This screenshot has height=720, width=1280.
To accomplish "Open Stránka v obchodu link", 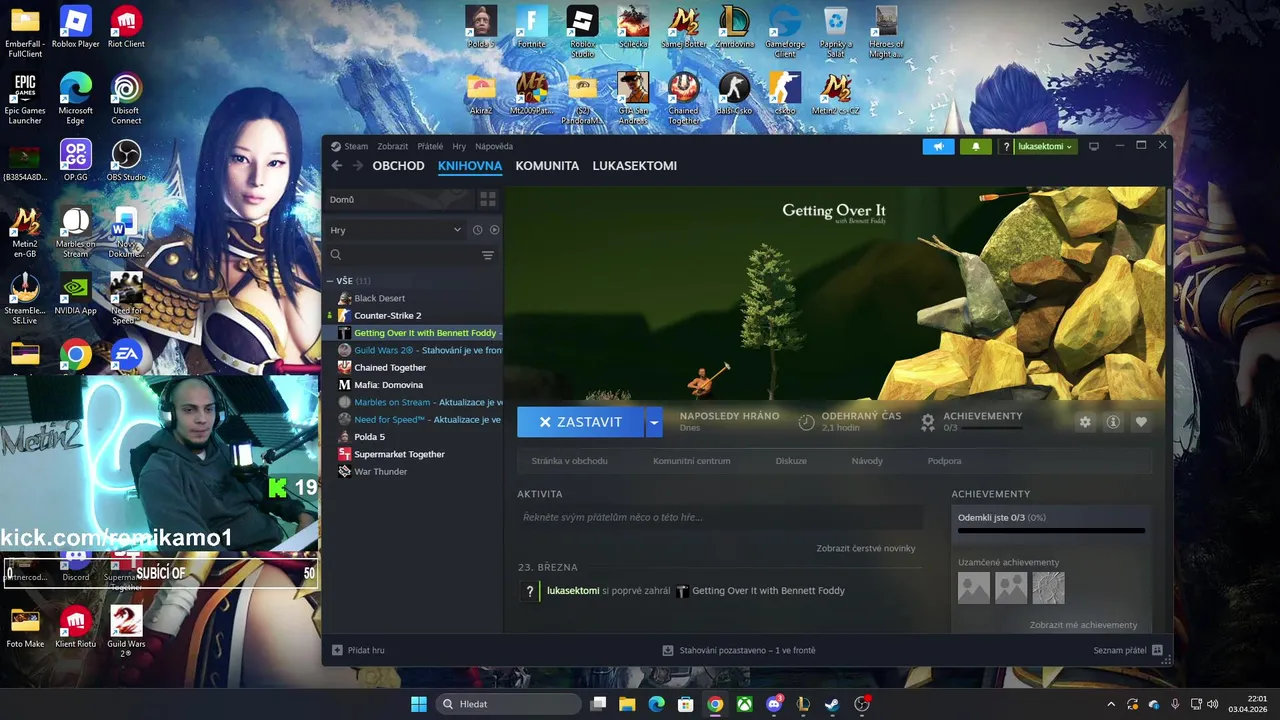I will point(569,461).
